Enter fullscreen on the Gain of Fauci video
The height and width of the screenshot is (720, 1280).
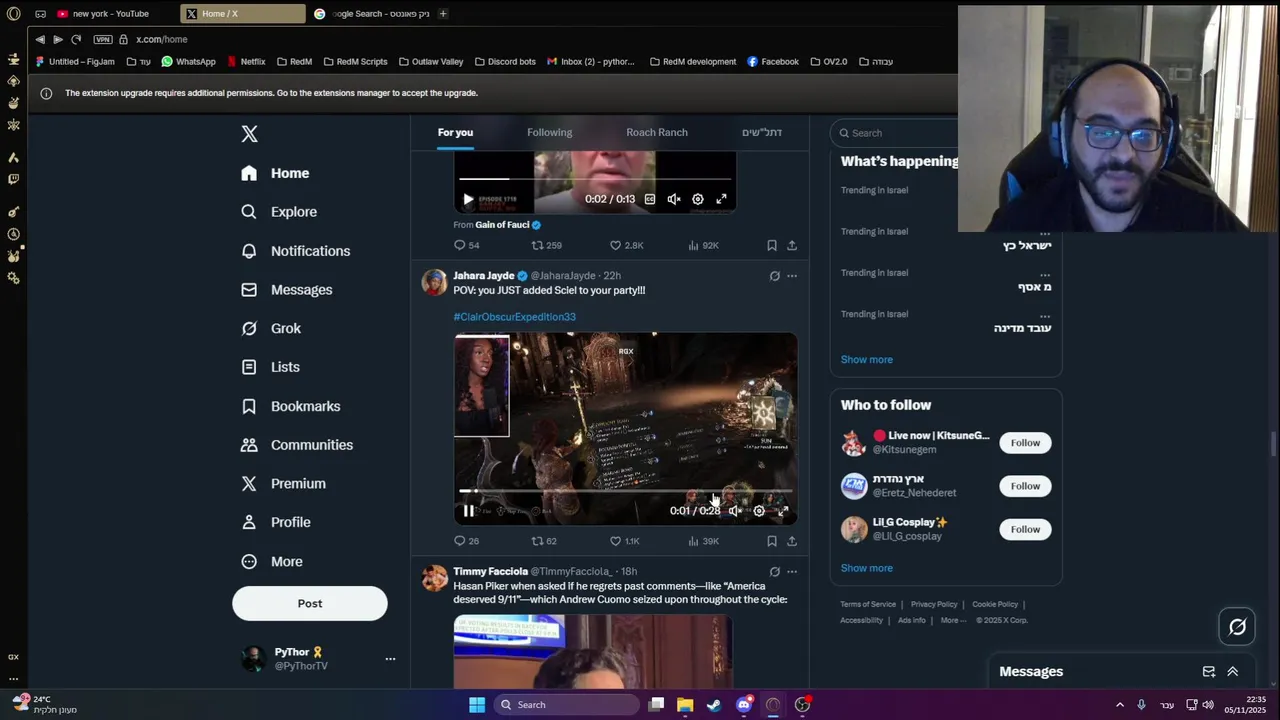(x=722, y=199)
